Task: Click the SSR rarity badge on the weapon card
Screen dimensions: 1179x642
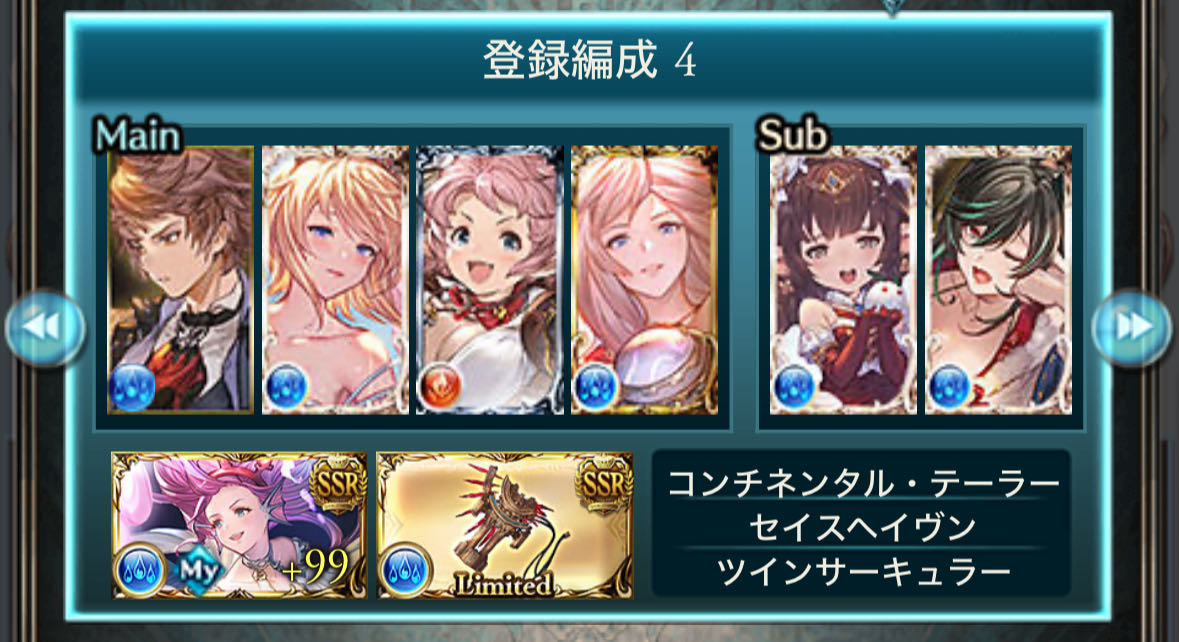Action: point(604,485)
